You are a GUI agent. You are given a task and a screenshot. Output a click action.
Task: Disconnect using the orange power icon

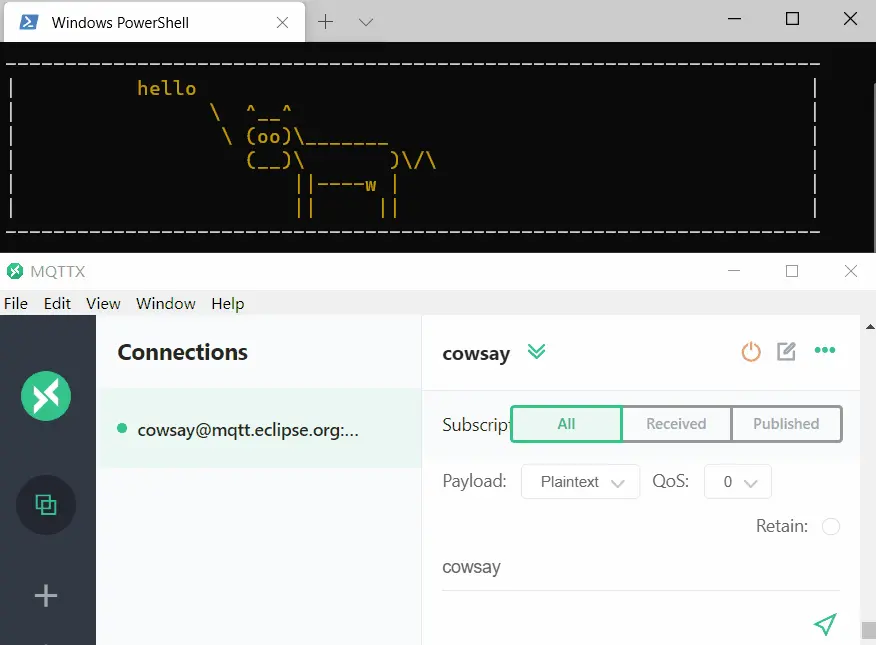(751, 352)
